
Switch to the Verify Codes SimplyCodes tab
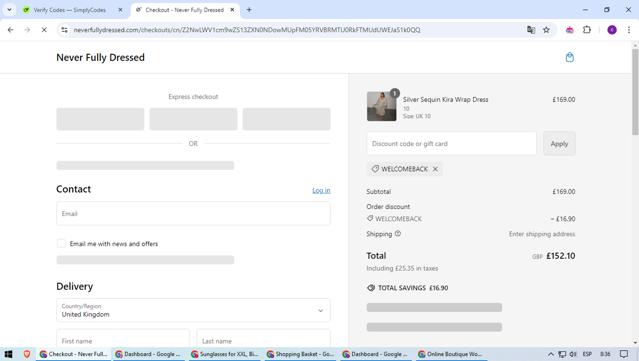point(69,10)
